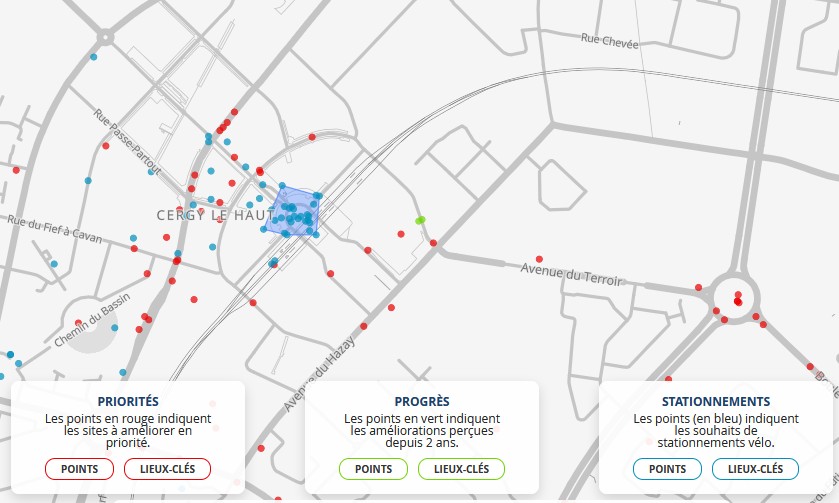The image size is (839, 503).
Task: Click the red POINTS button under Priorités
Action: (x=79, y=469)
